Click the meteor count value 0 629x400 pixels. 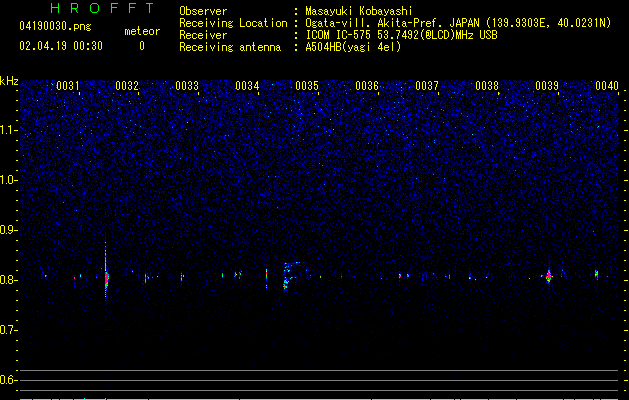coord(142,46)
